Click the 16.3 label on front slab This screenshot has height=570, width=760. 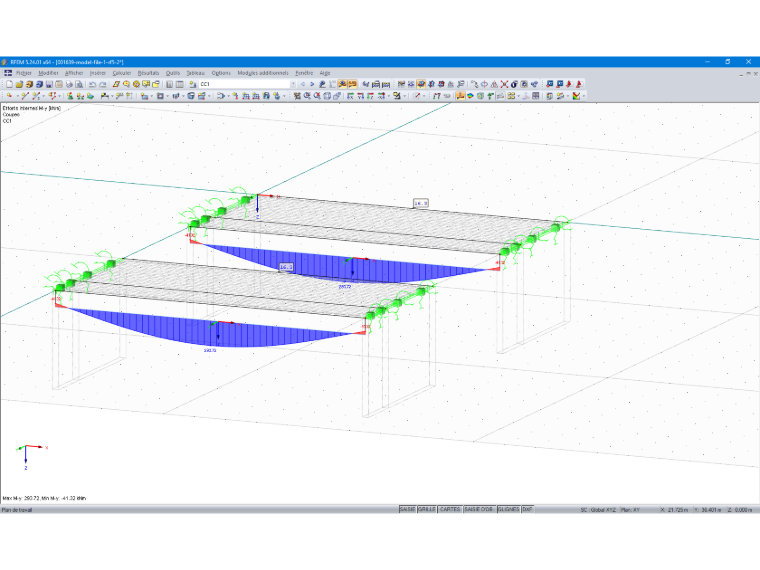[x=286, y=267]
